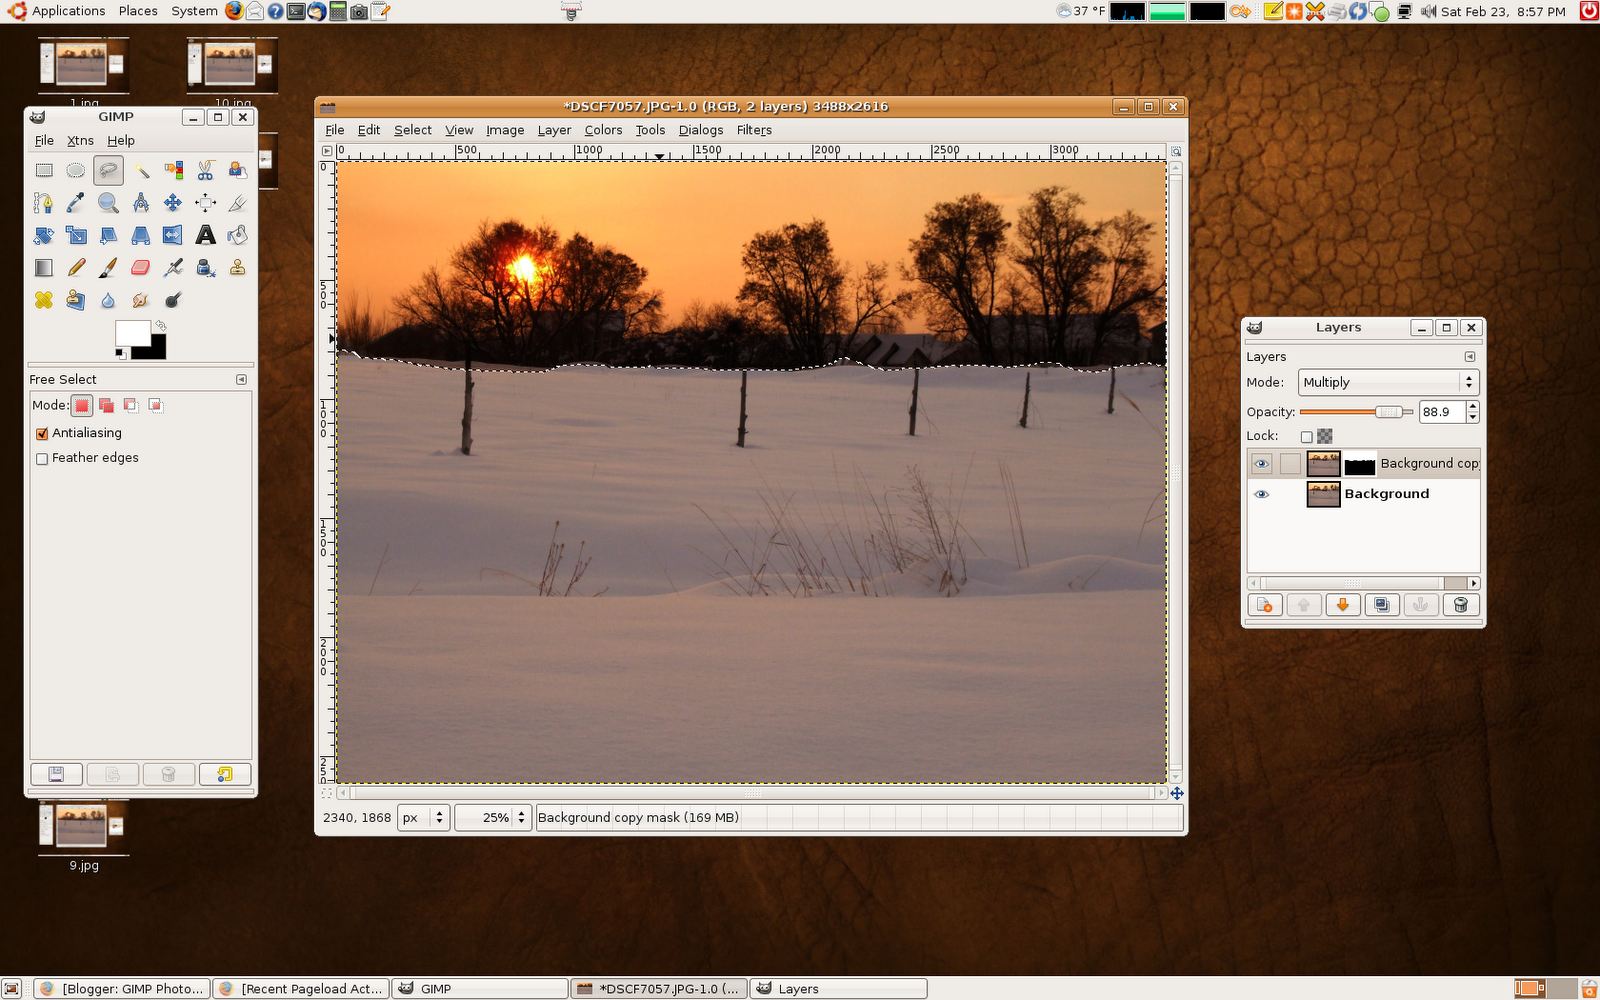Click the foreground color swatch

coord(132,332)
